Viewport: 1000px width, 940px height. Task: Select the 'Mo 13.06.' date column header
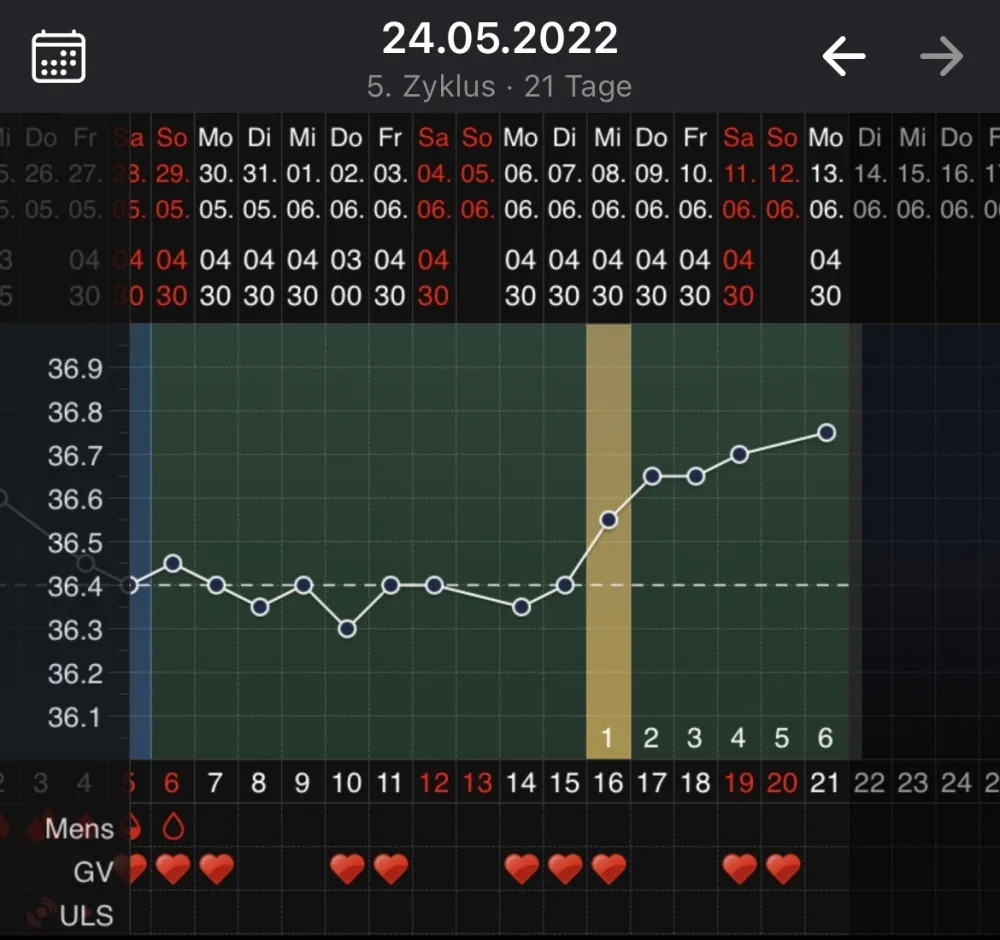[827, 173]
